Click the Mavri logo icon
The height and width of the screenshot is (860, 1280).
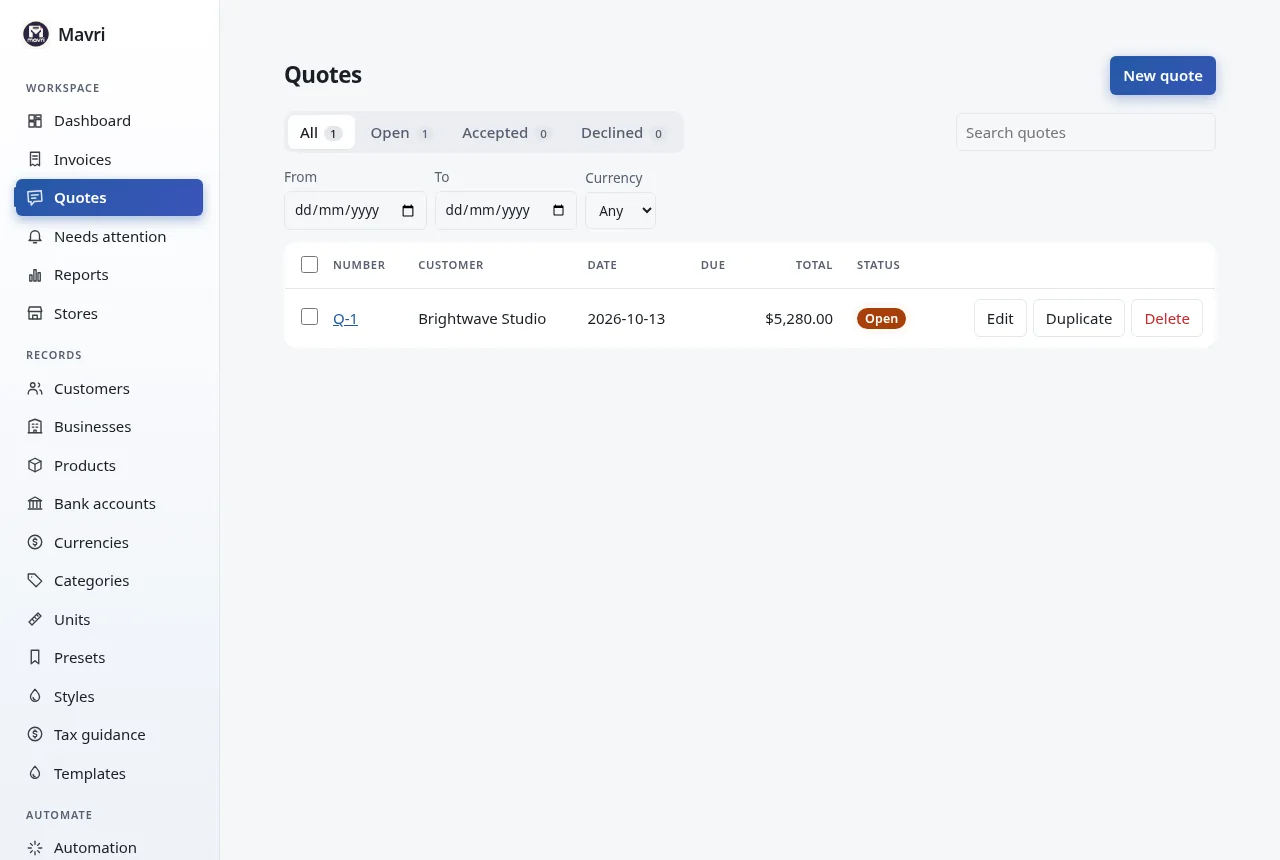(36, 34)
